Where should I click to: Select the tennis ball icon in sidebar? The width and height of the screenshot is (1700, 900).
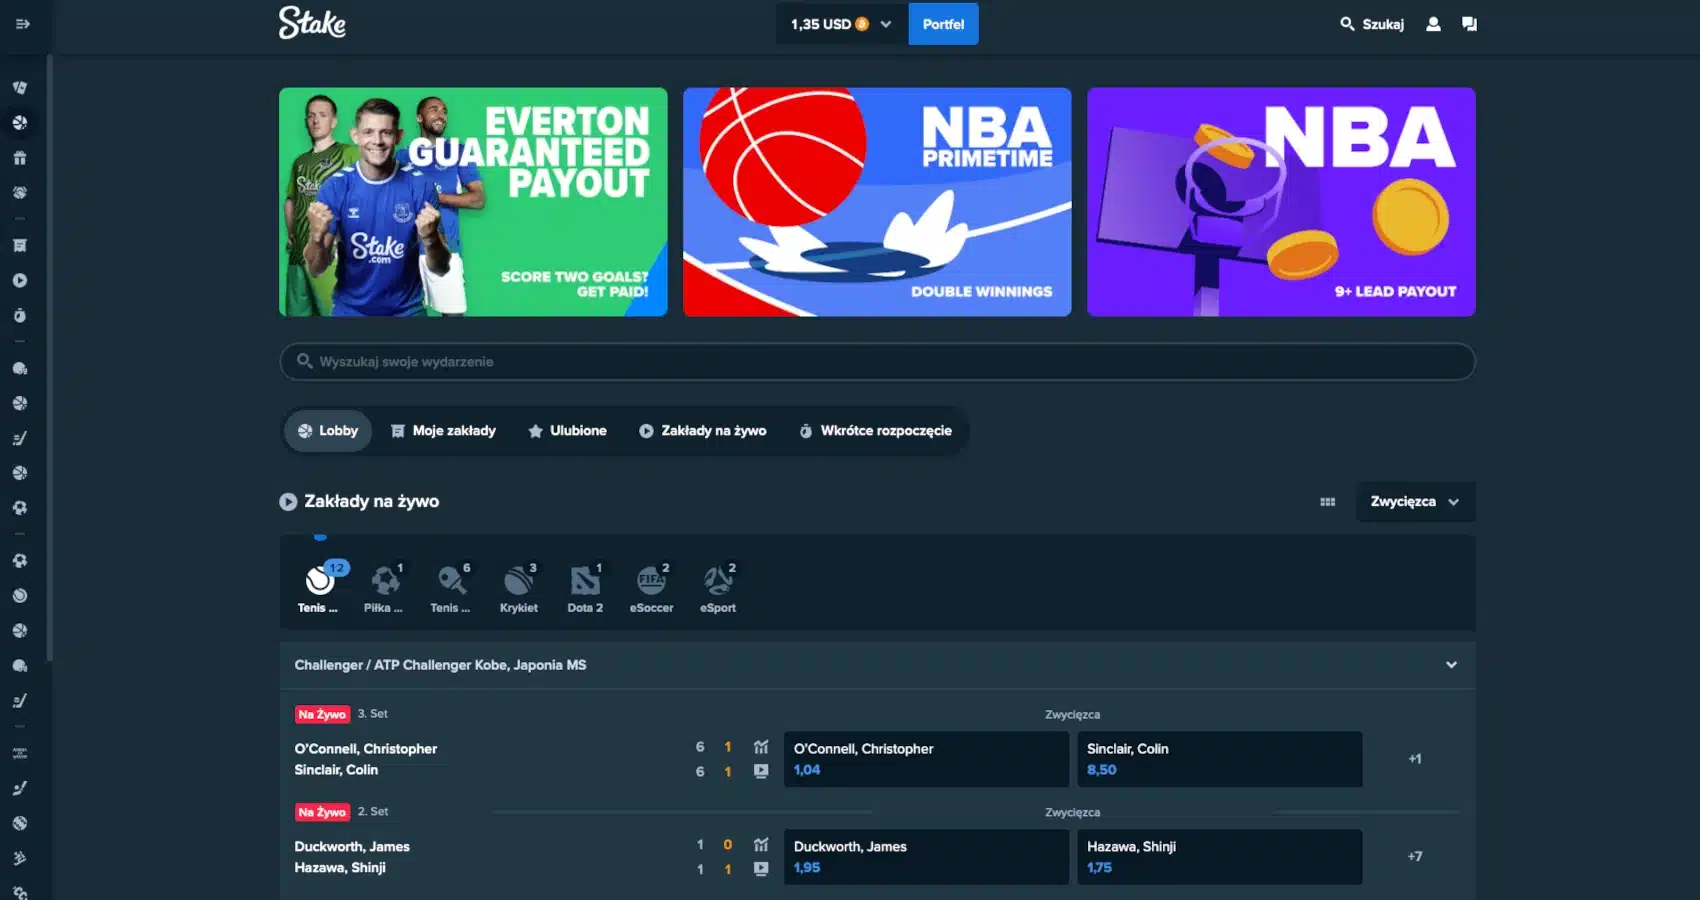coord(20,596)
